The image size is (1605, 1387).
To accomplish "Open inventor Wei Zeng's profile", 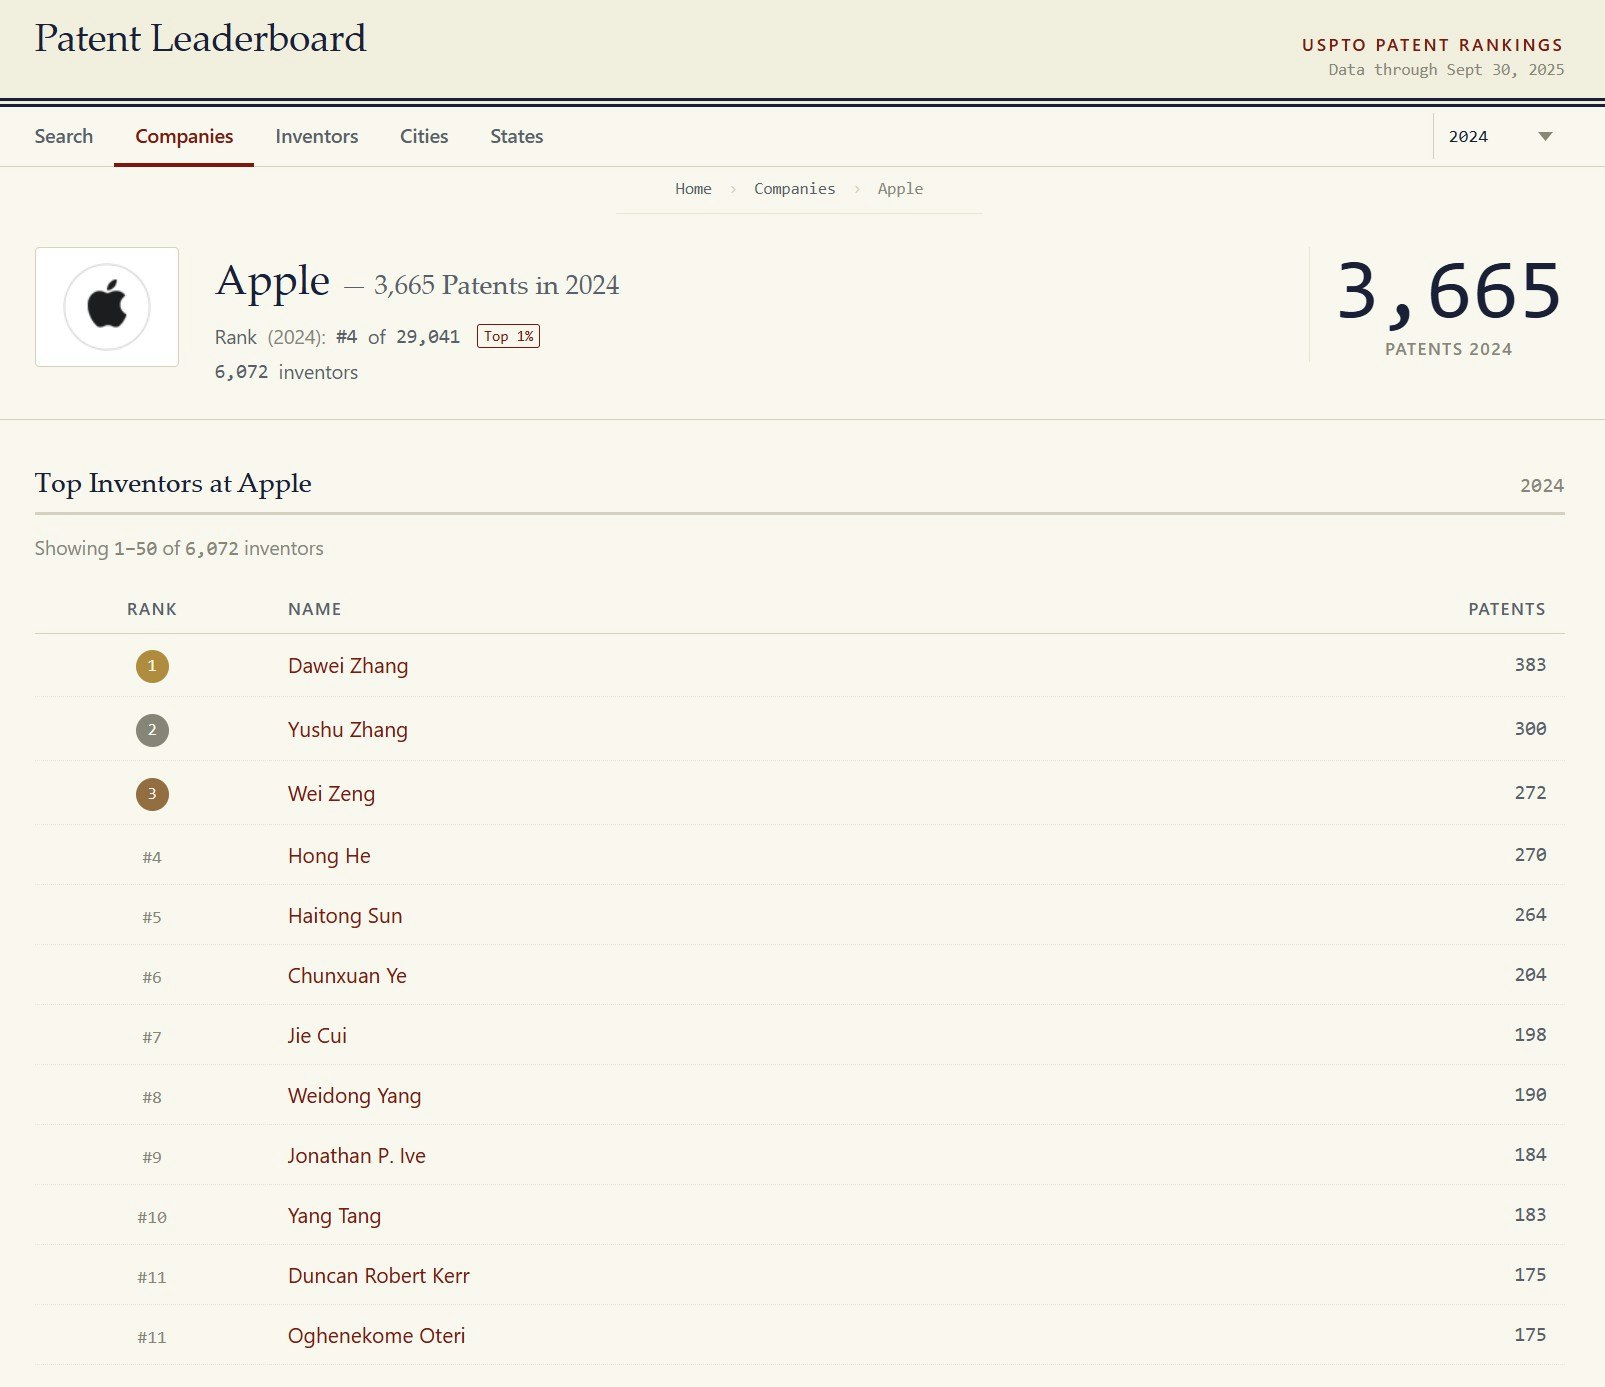I will click(x=331, y=794).
